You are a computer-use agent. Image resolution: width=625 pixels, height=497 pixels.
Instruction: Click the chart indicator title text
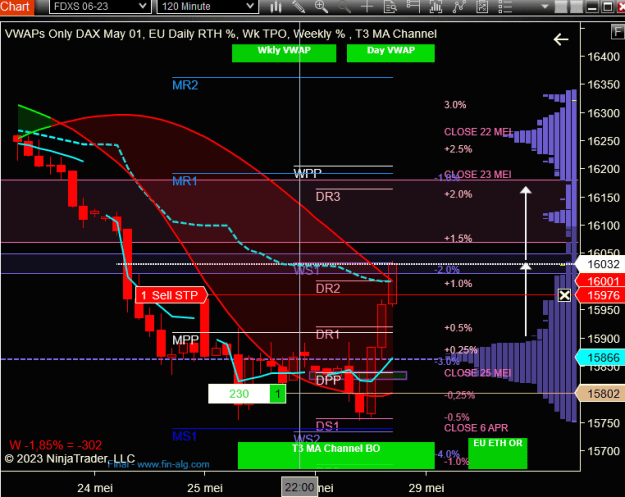(x=220, y=34)
